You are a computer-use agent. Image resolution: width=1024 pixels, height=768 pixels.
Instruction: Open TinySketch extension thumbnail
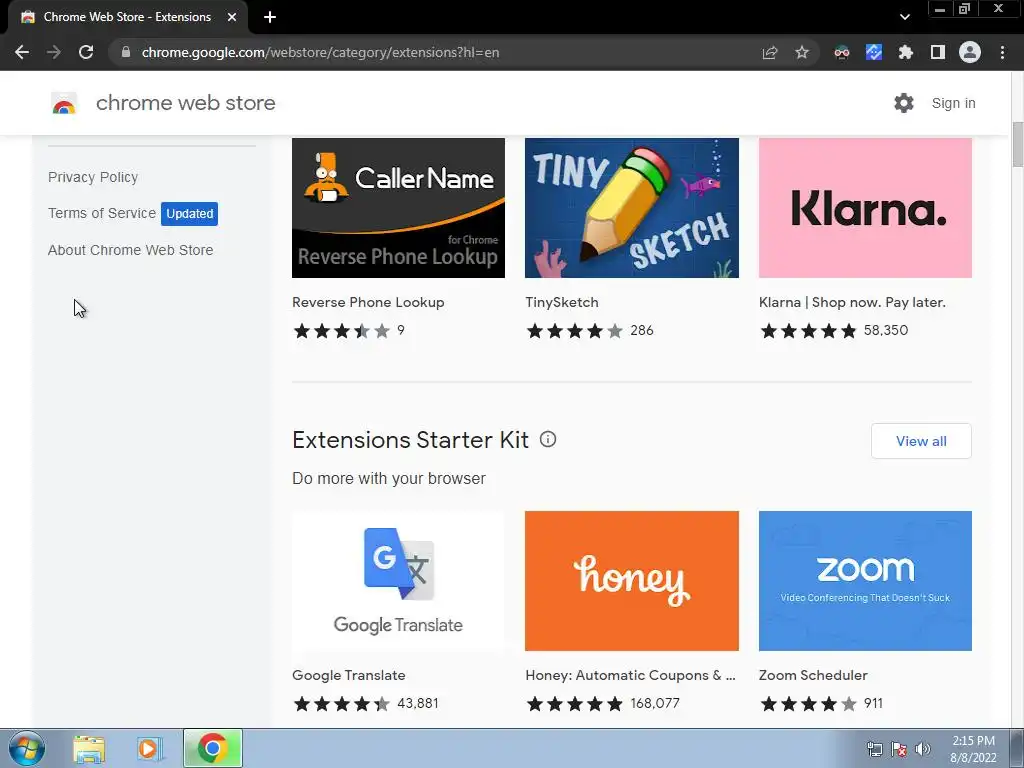click(632, 208)
